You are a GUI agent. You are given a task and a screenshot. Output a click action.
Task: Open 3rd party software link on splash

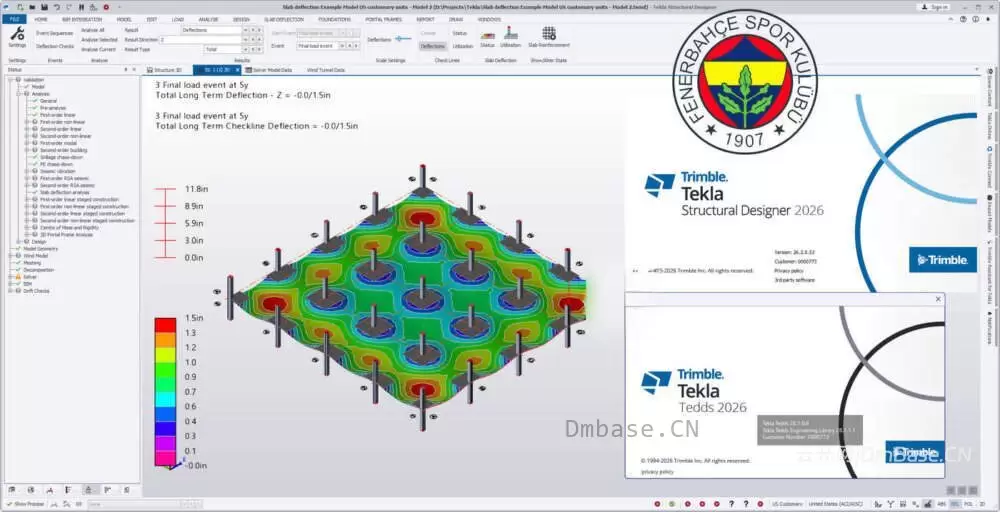(x=794, y=280)
